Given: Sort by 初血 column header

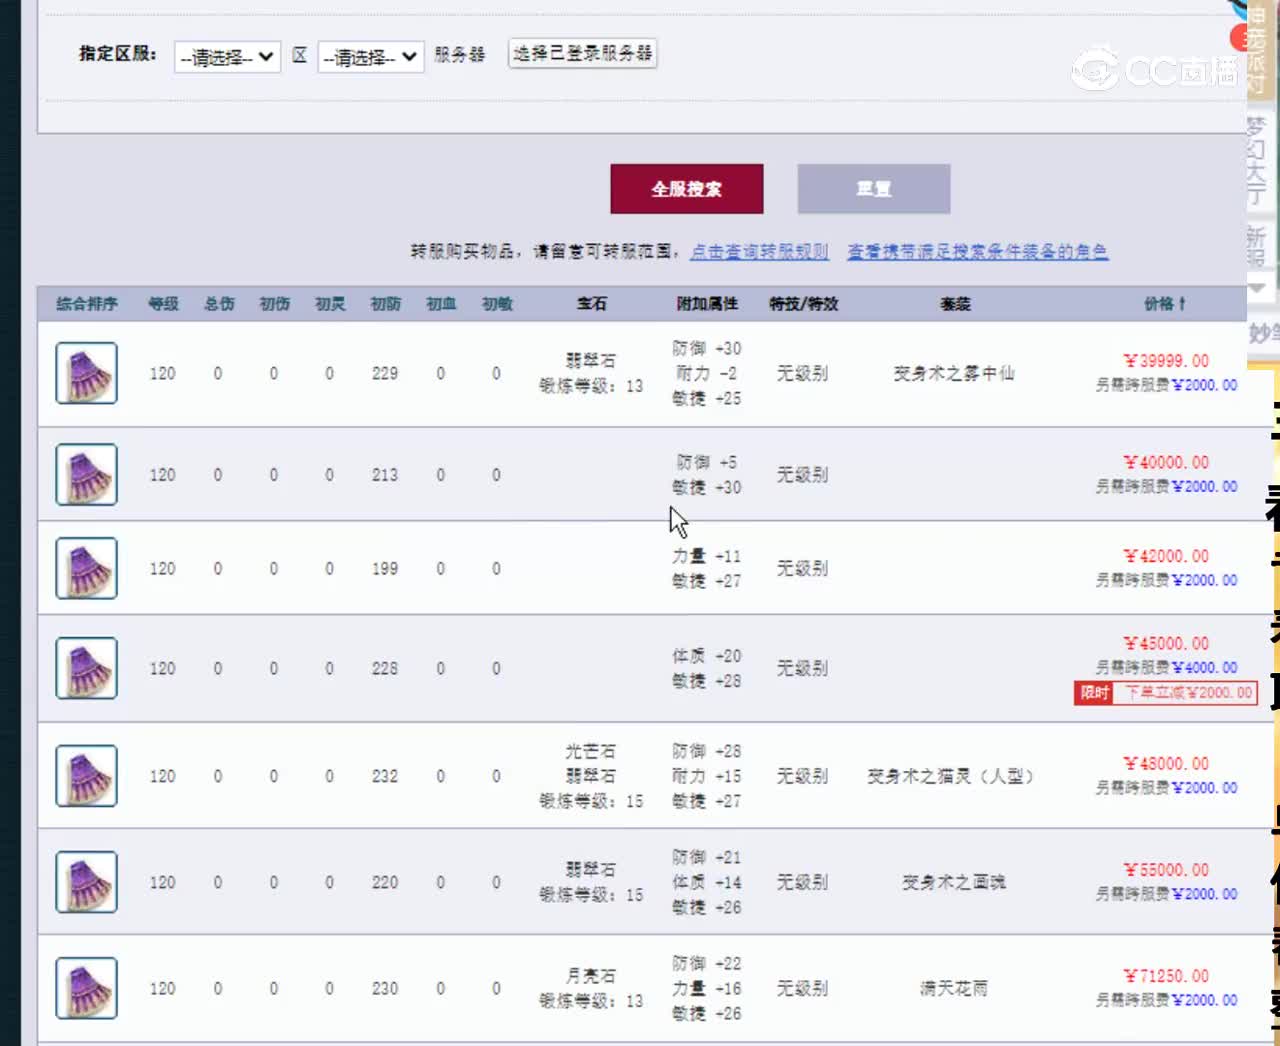Looking at the screenshot, I should pos(441,304).
